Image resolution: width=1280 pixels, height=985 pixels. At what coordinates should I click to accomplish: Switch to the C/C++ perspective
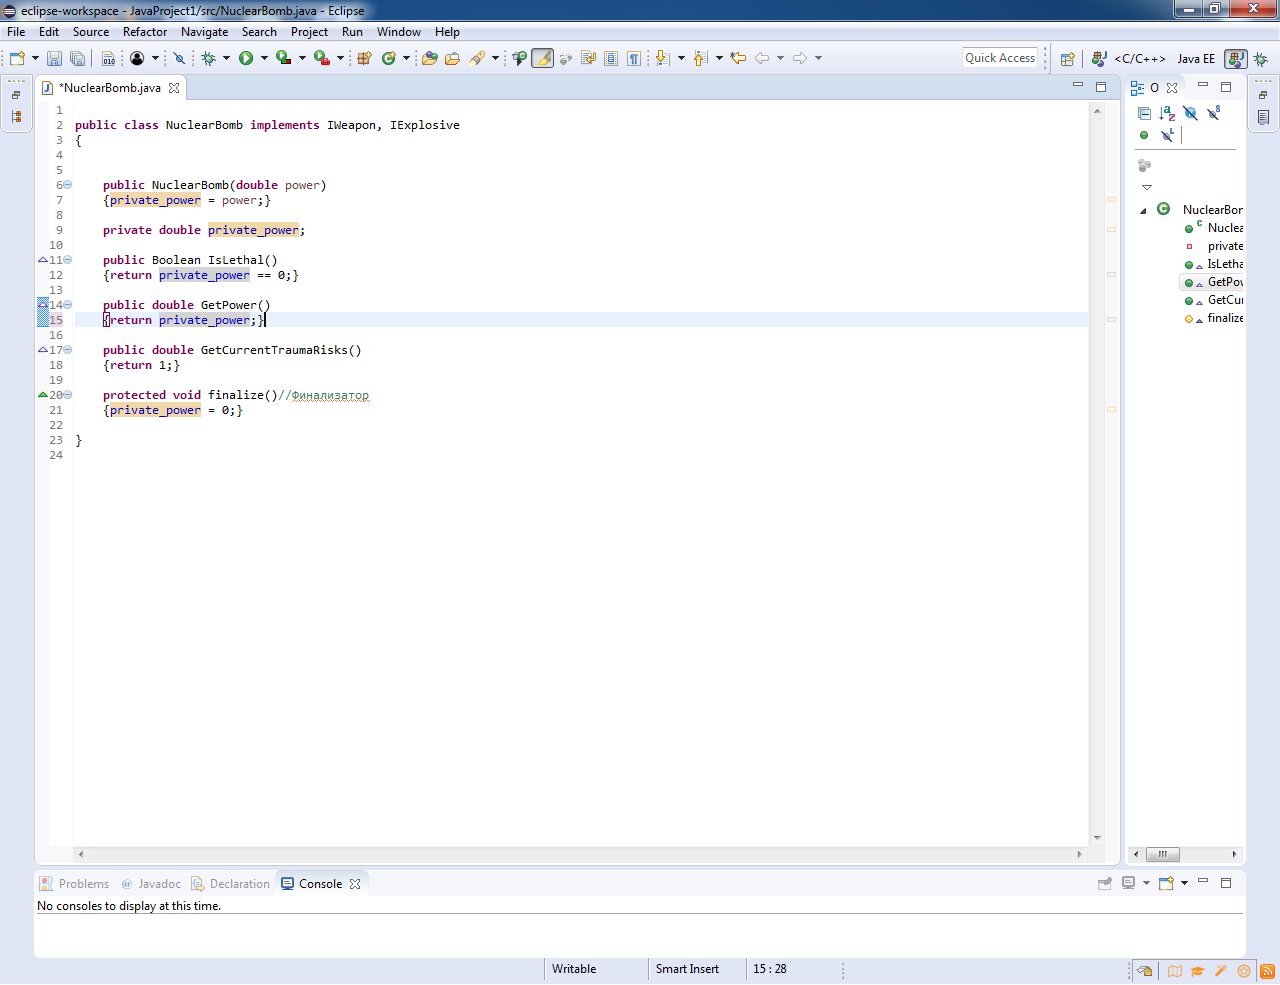point(1129,59)
